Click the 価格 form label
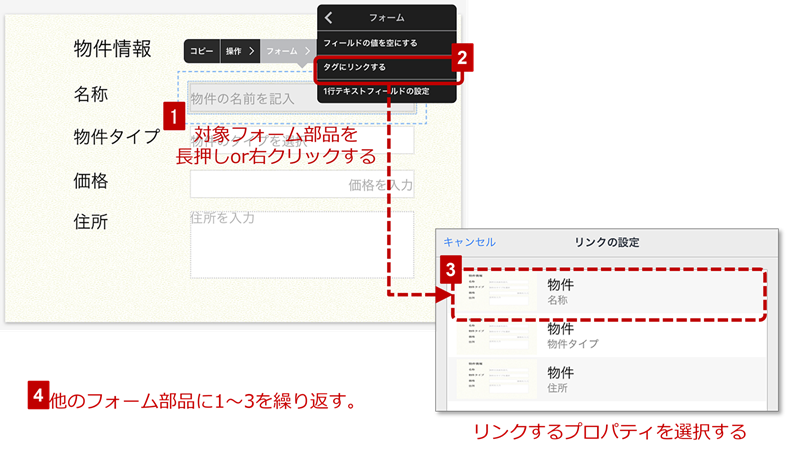The width and height of the screenshot is (786, 456). pyautogui.click(x=91, y=180)
